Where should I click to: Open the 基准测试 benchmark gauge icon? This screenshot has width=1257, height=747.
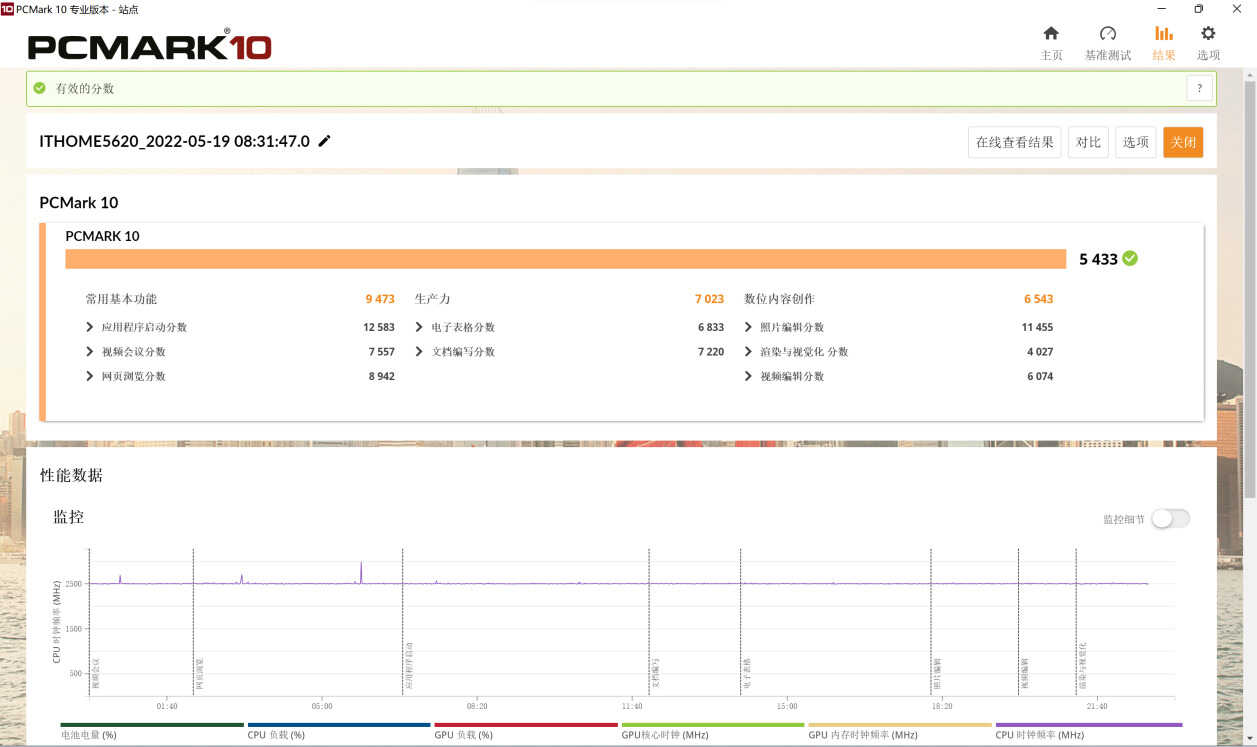pyautogui.click(x=1108, y=33)
